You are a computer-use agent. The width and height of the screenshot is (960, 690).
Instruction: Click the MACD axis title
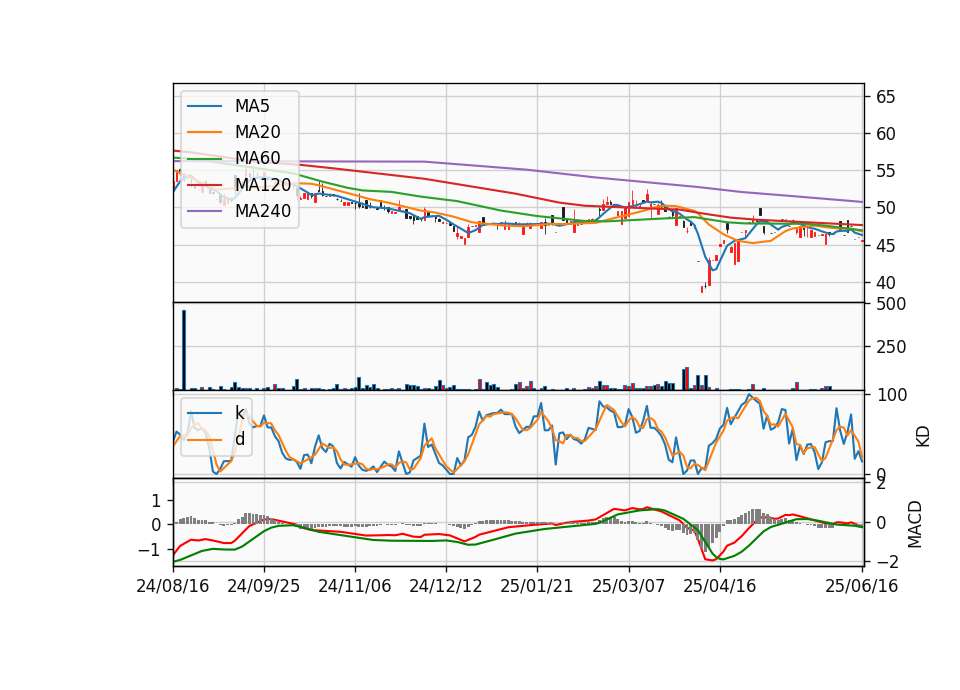915,524
